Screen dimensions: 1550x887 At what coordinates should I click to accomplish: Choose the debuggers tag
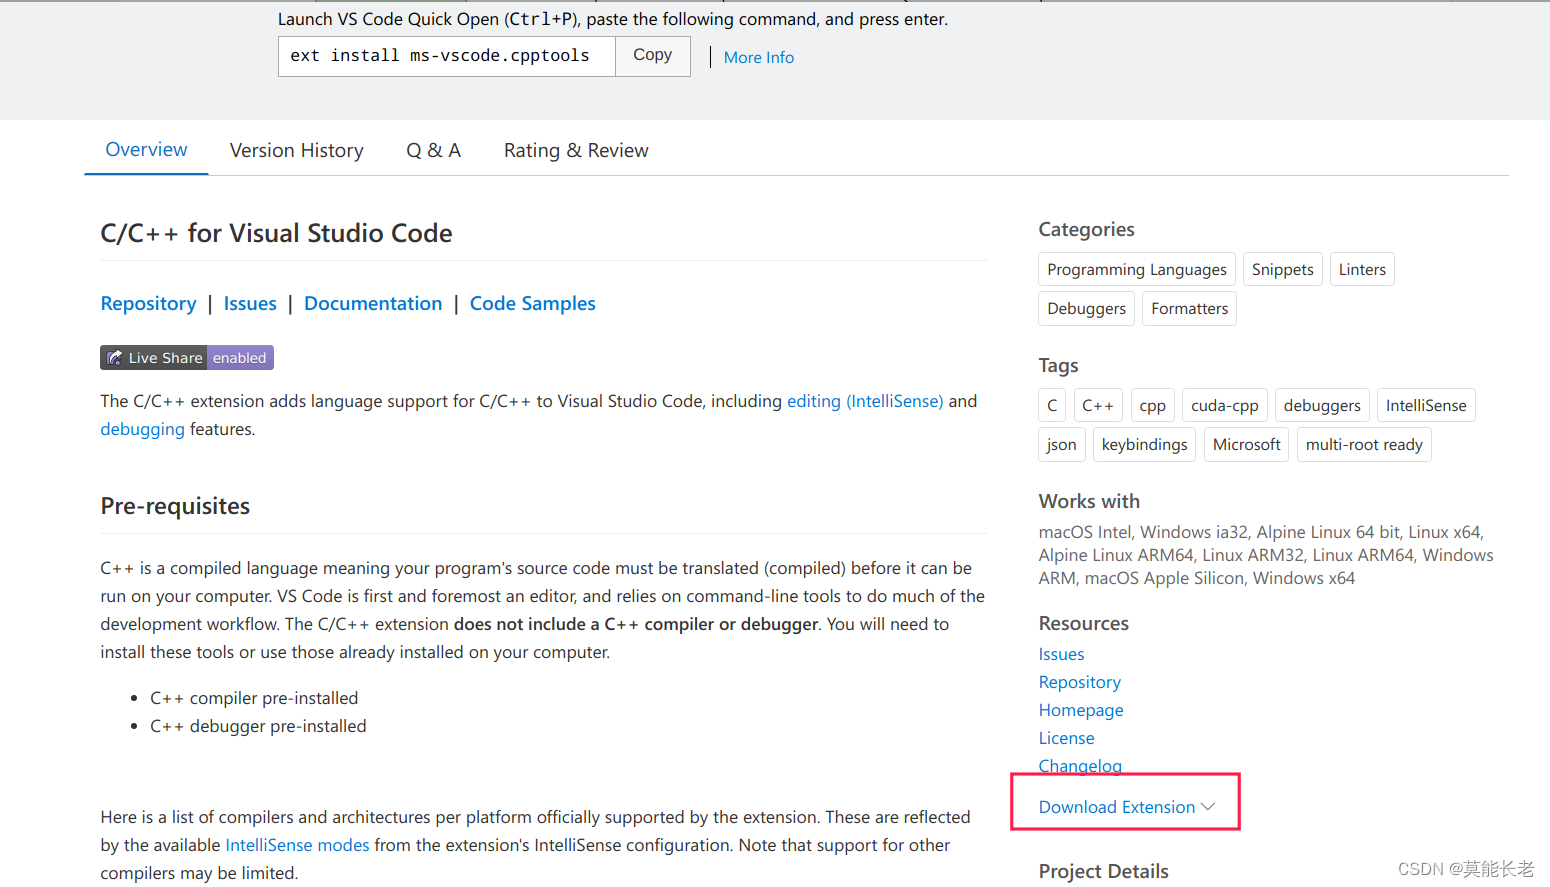click(1322, 405)
